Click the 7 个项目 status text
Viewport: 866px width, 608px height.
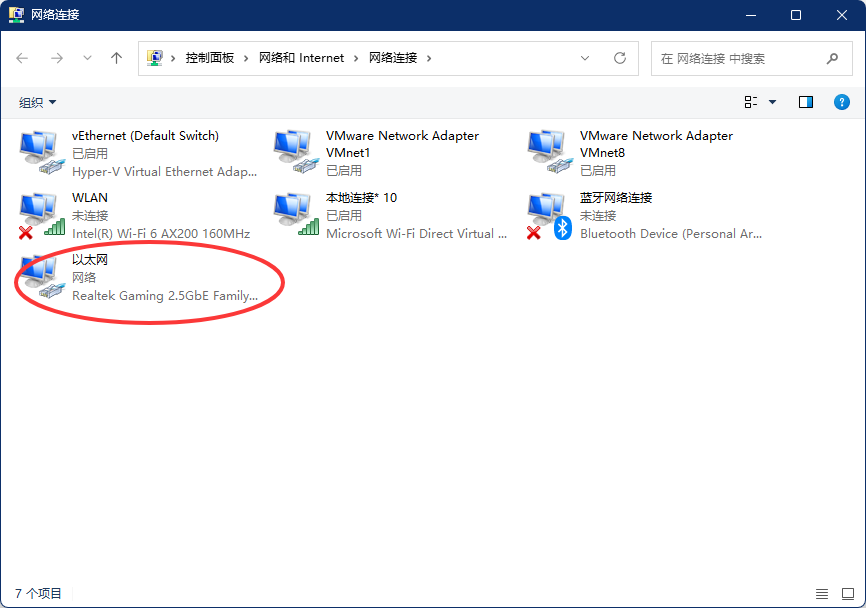[x=38, y=594]
